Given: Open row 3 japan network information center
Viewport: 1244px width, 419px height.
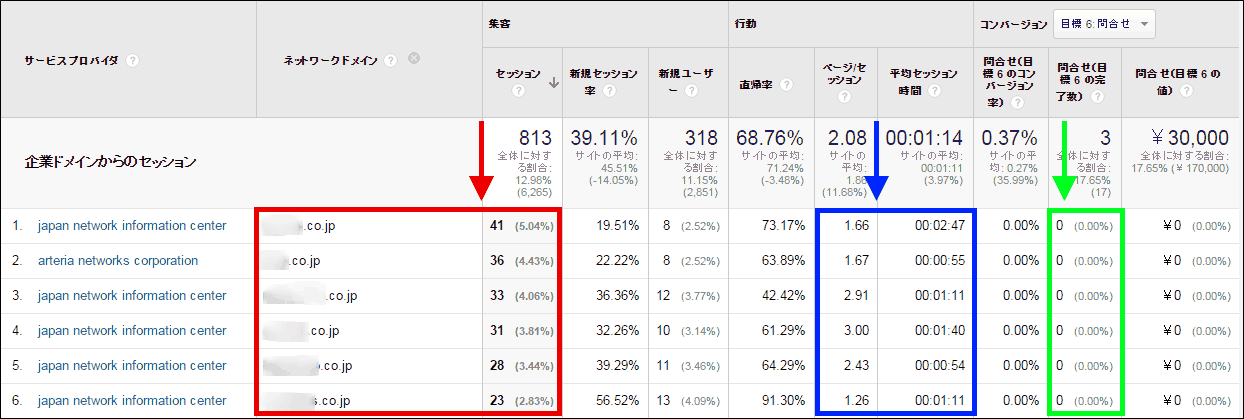Looking at the screenshot, I should [132, 296].
